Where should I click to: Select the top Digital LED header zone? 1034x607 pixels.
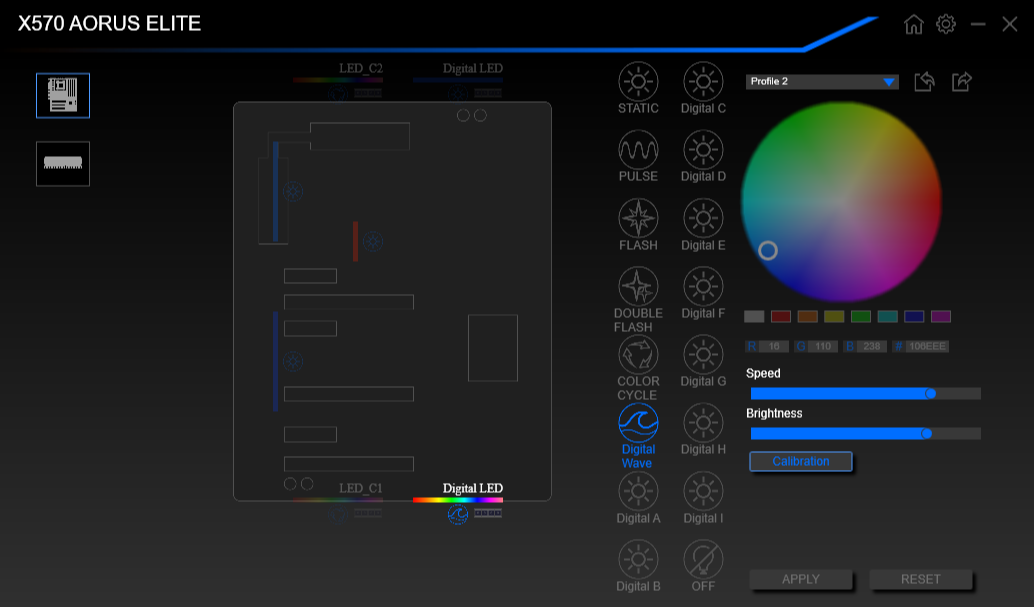click(458, 81)
